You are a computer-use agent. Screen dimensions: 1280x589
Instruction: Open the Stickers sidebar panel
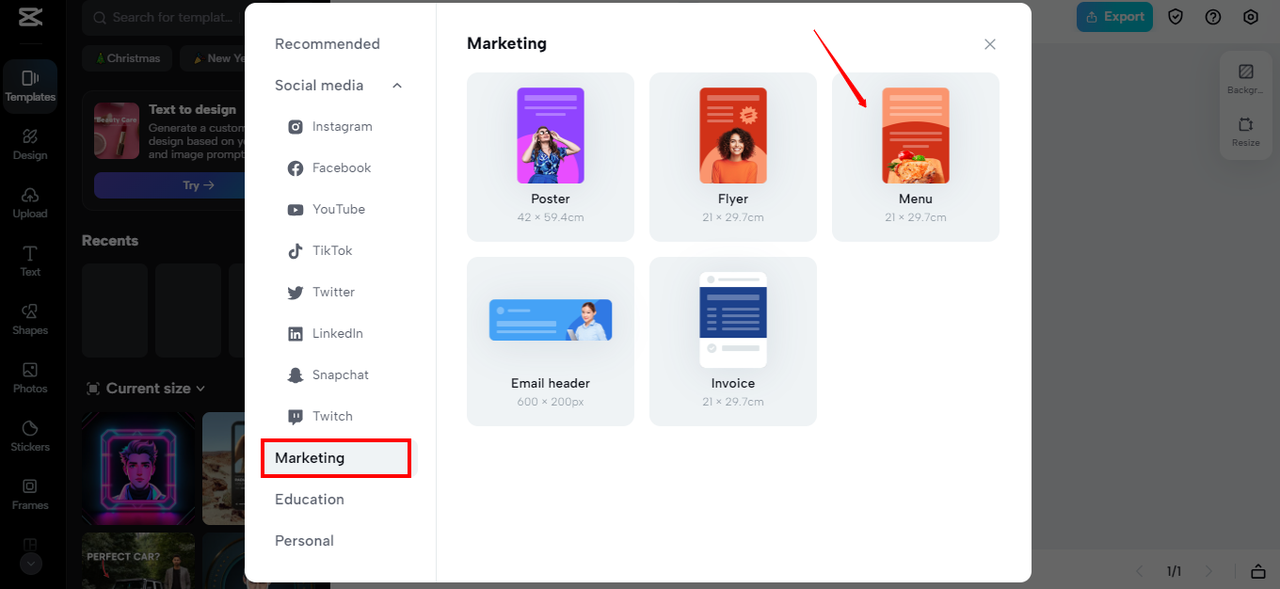[30, 436]
